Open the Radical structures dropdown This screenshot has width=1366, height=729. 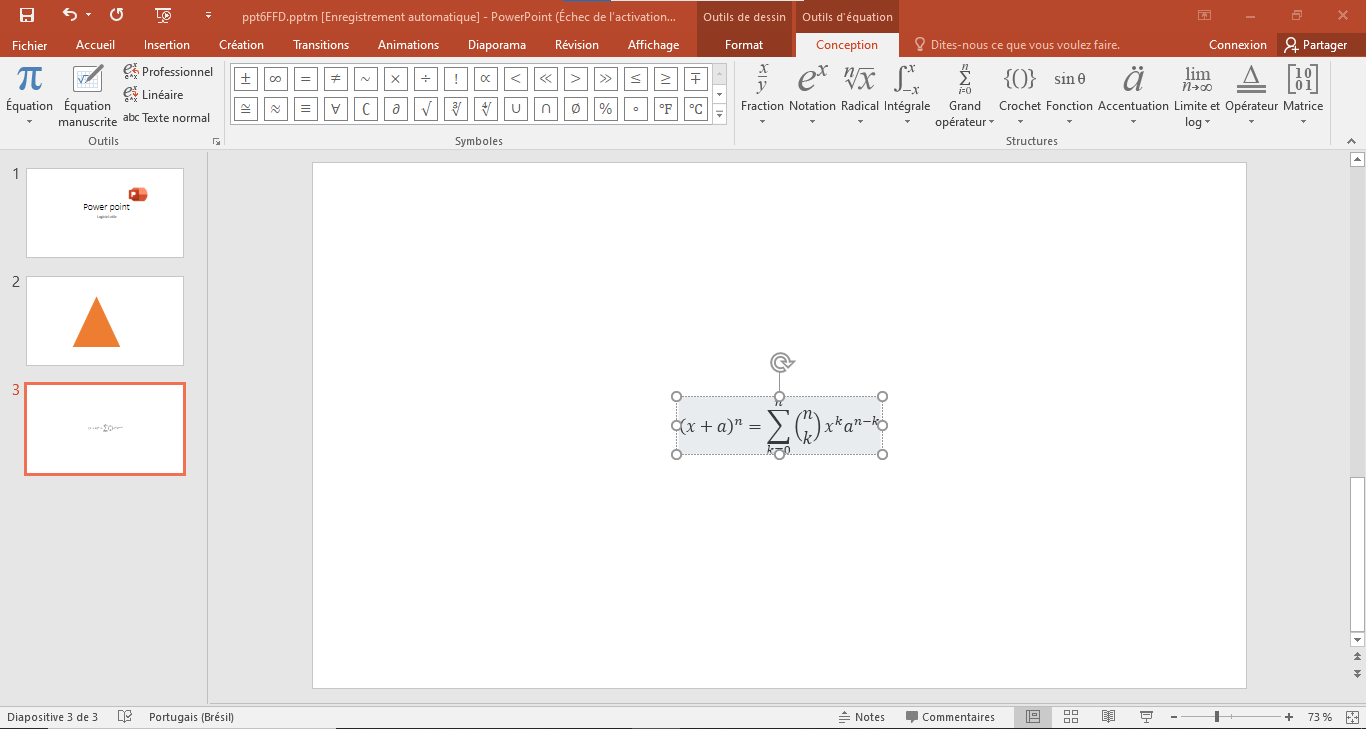(860, 96)
